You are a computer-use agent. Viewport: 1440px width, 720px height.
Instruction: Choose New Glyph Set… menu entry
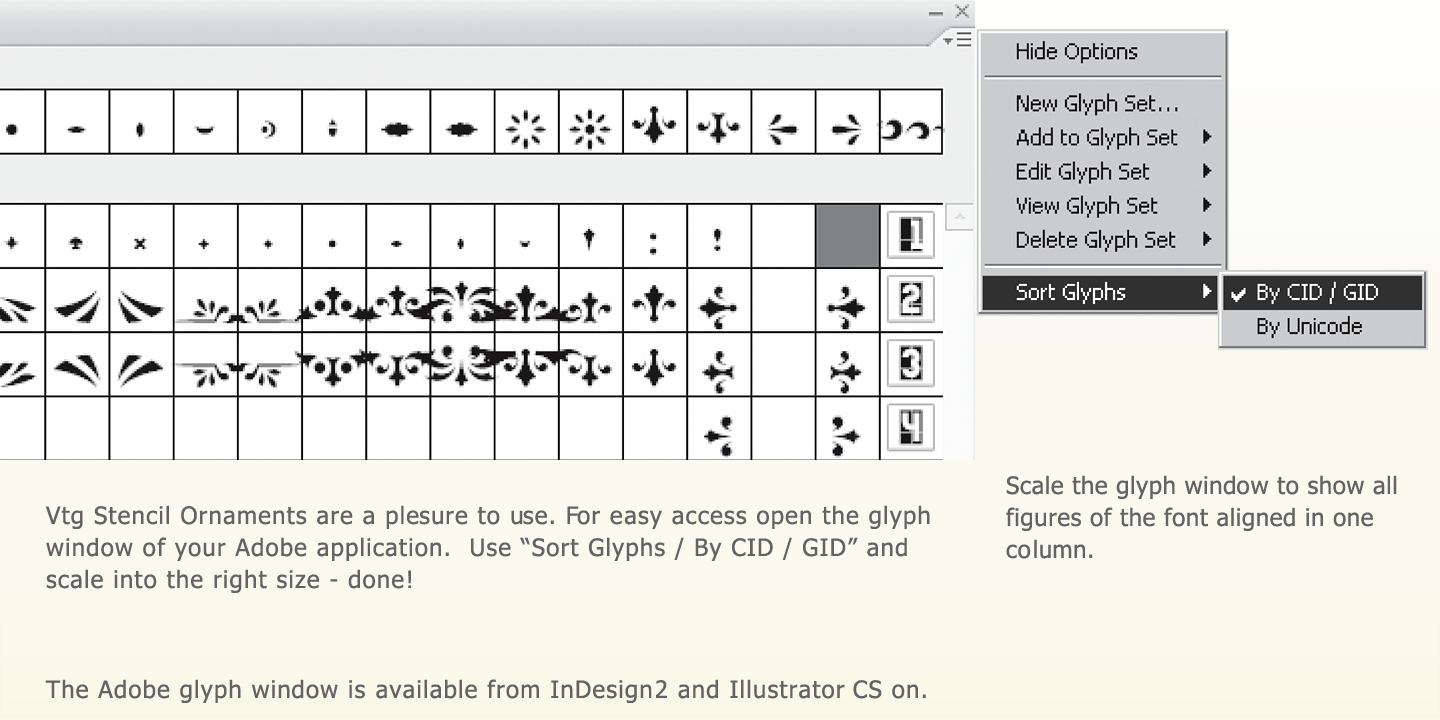coord(1097,103)
